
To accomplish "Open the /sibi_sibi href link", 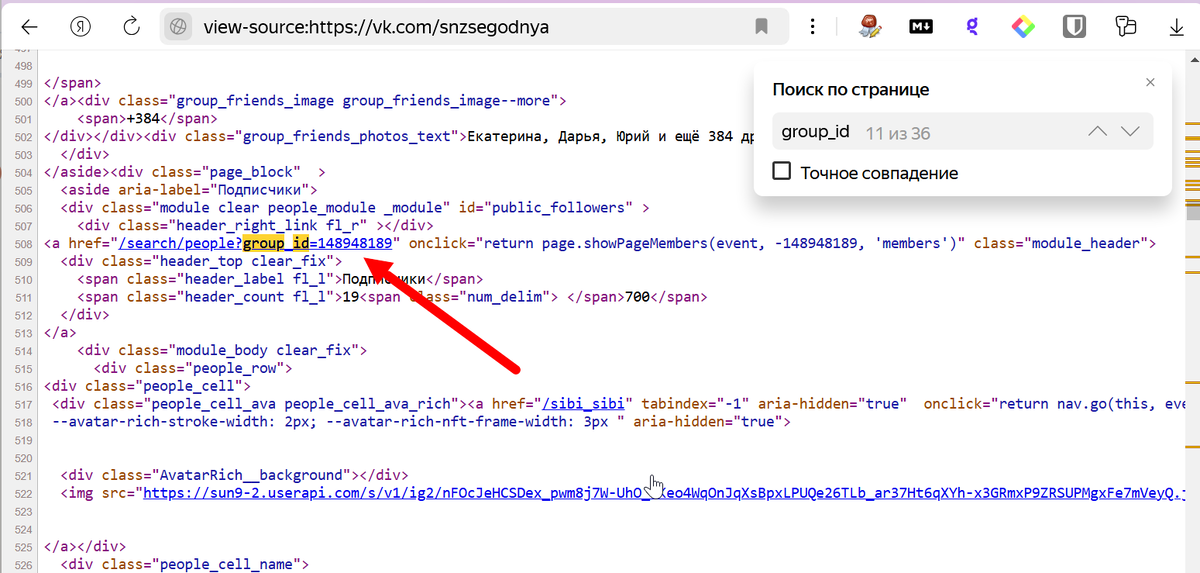I will [x=584, y=403].
